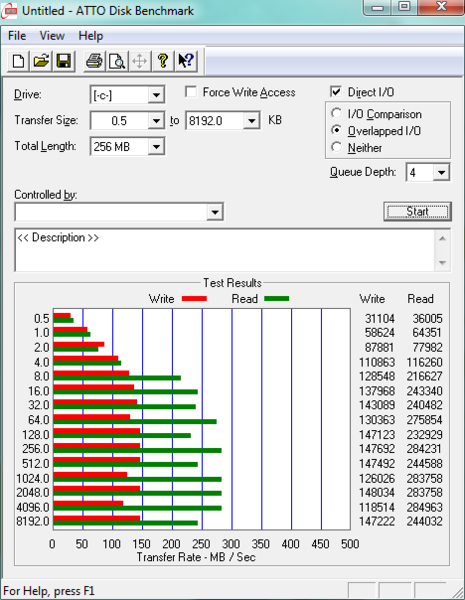Open the Total Length 256 MB dropdown

click(x=156, y=147)
